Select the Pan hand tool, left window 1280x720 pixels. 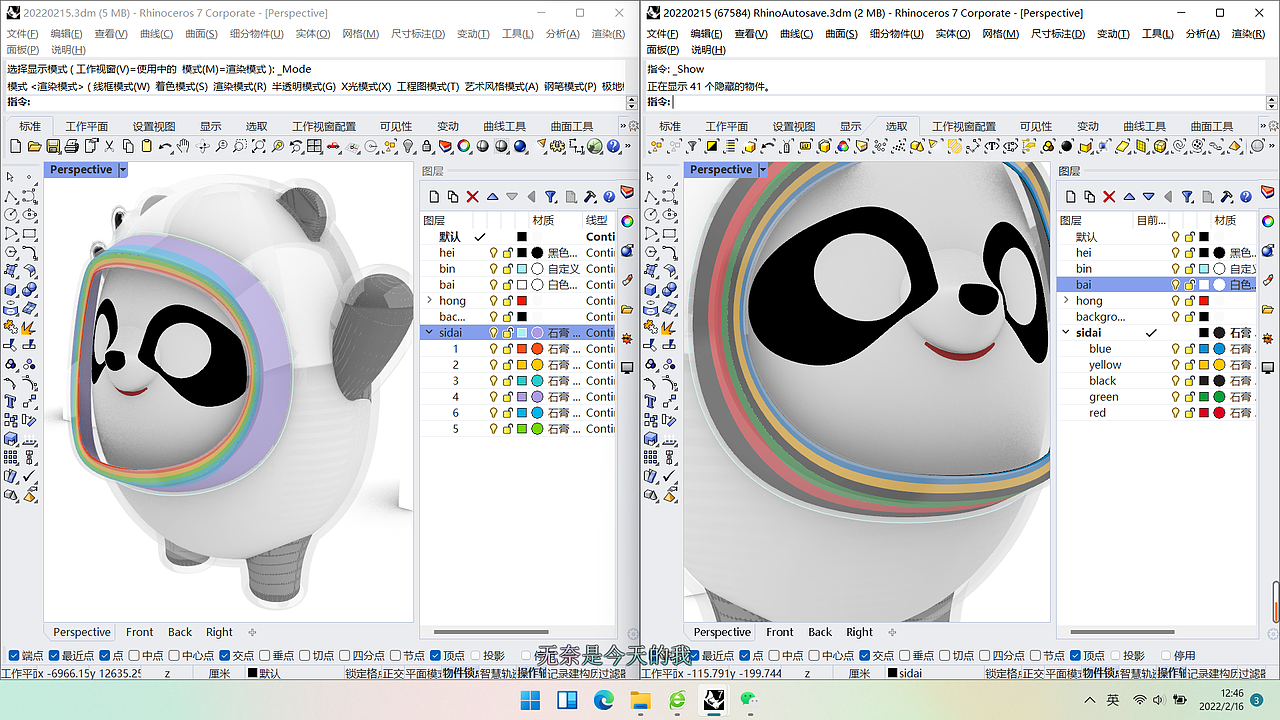(x=183, y=146)
